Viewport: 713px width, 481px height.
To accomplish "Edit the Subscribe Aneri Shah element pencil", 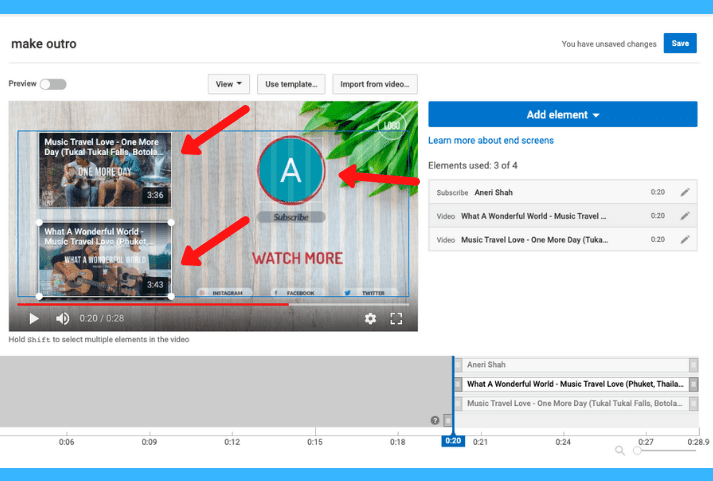I will click(685, 192).
